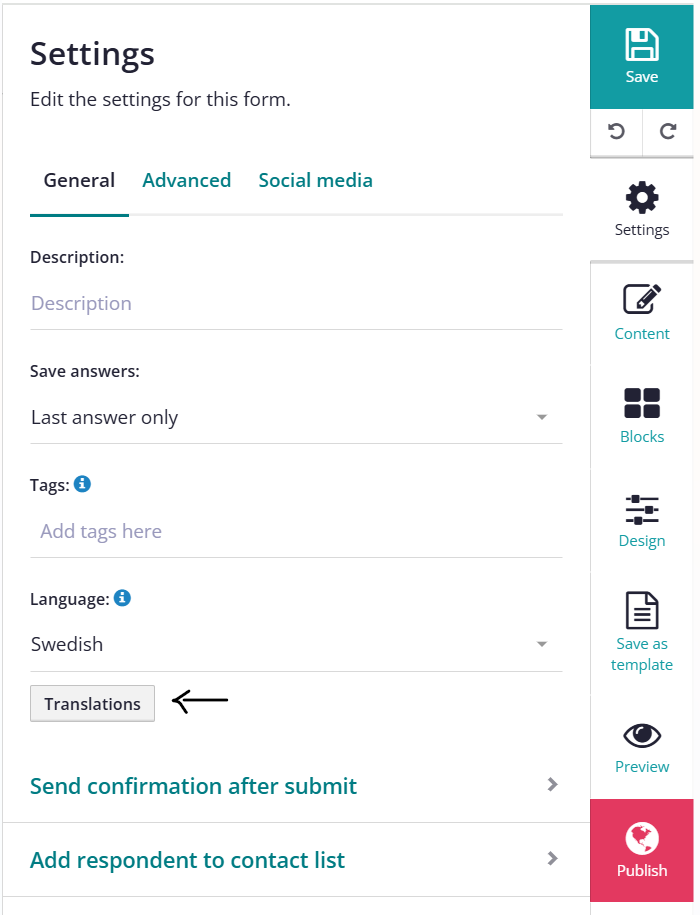Switch to the Advanced tab
This screenshot has width=700, height=915.
[x=187, y=180]
